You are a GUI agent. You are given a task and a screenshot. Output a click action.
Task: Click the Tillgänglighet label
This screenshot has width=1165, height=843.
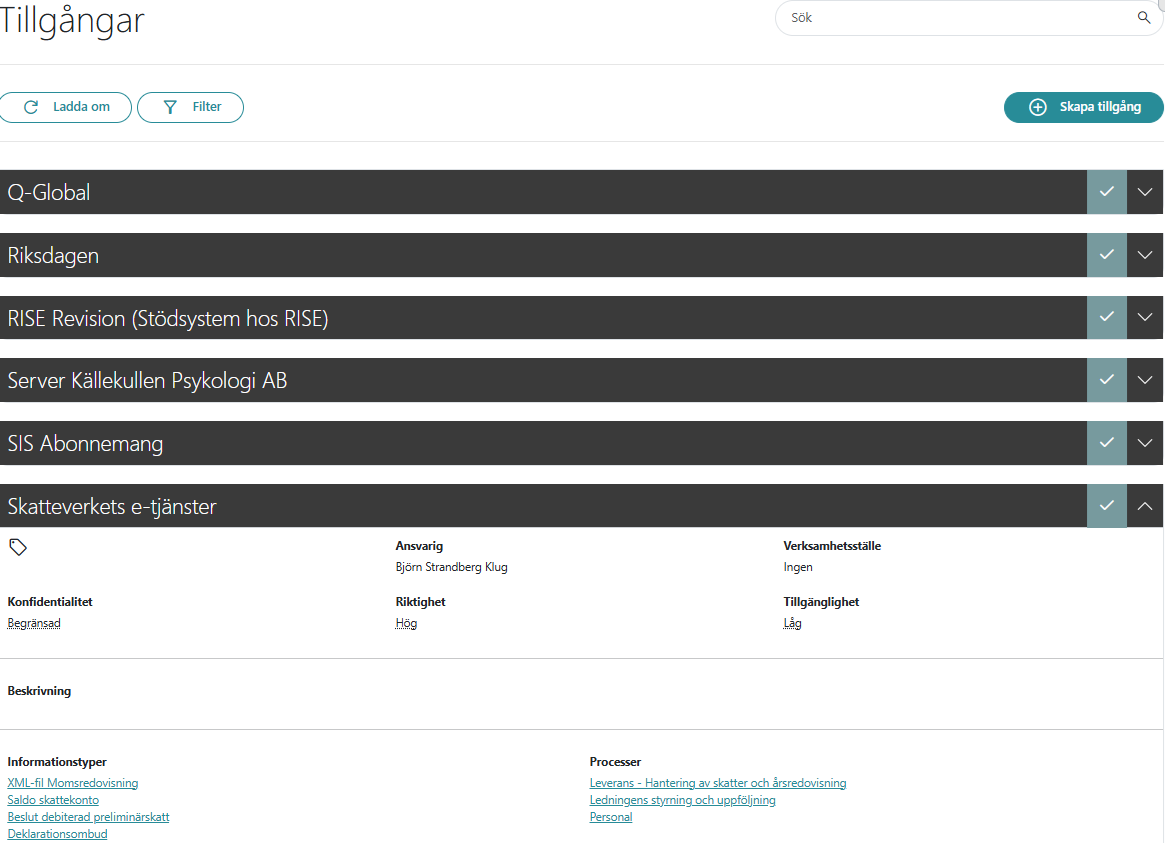821,602
